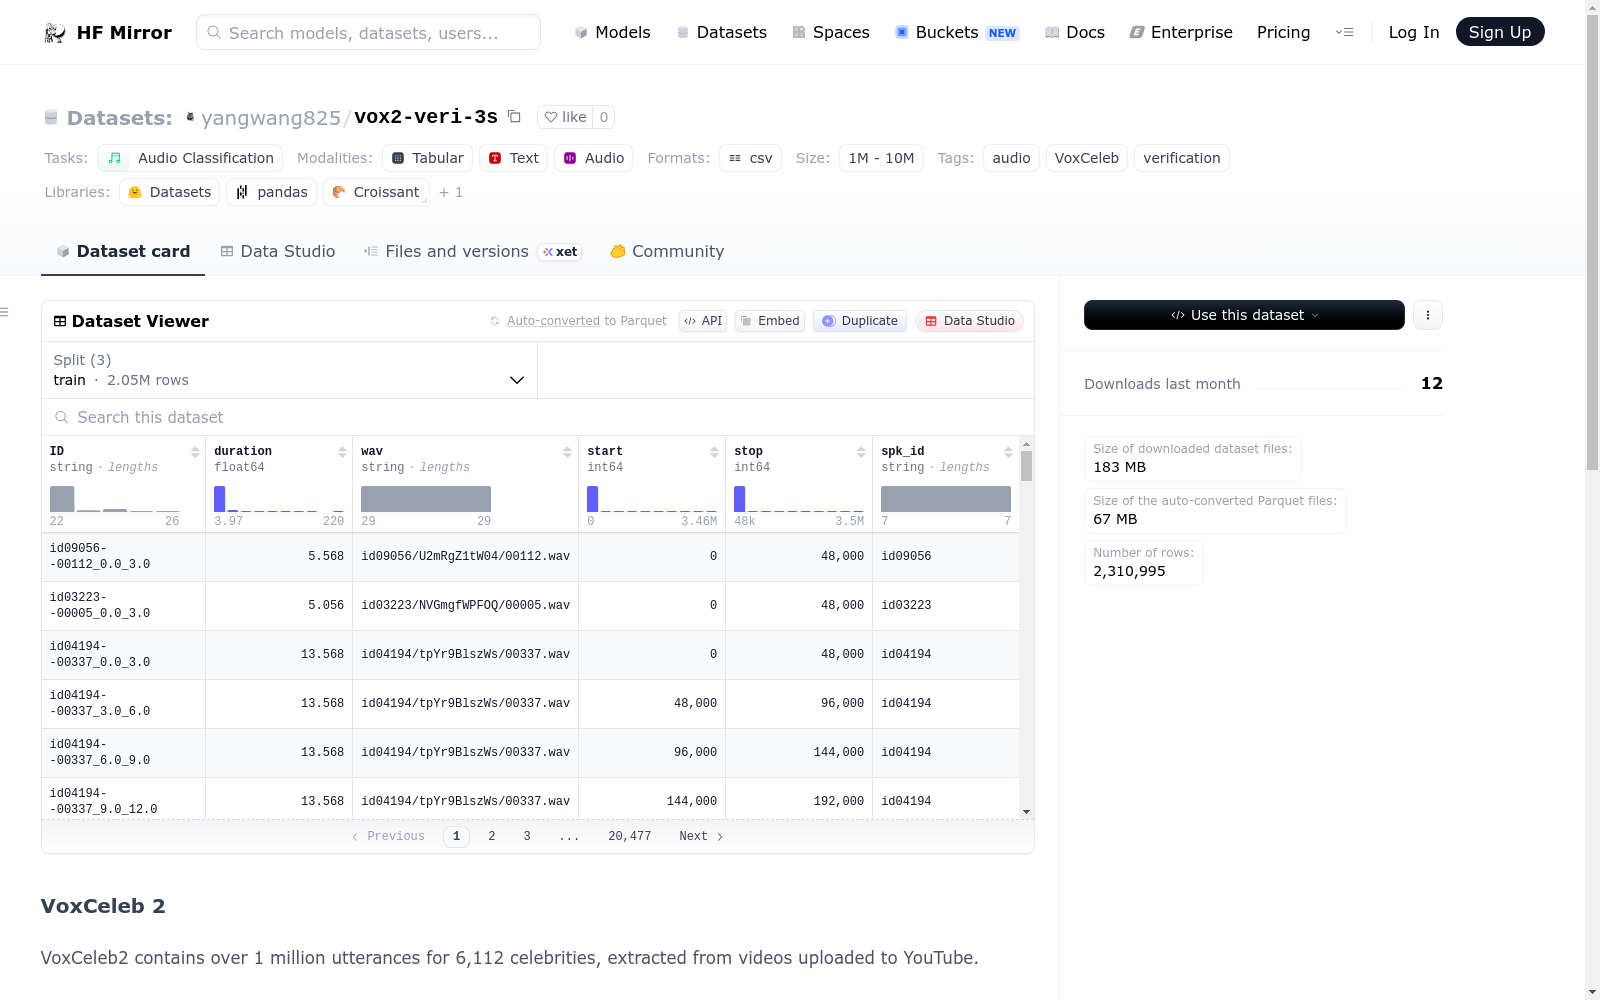Open Data Studio from the viewer header

click(x=969, y=321)
